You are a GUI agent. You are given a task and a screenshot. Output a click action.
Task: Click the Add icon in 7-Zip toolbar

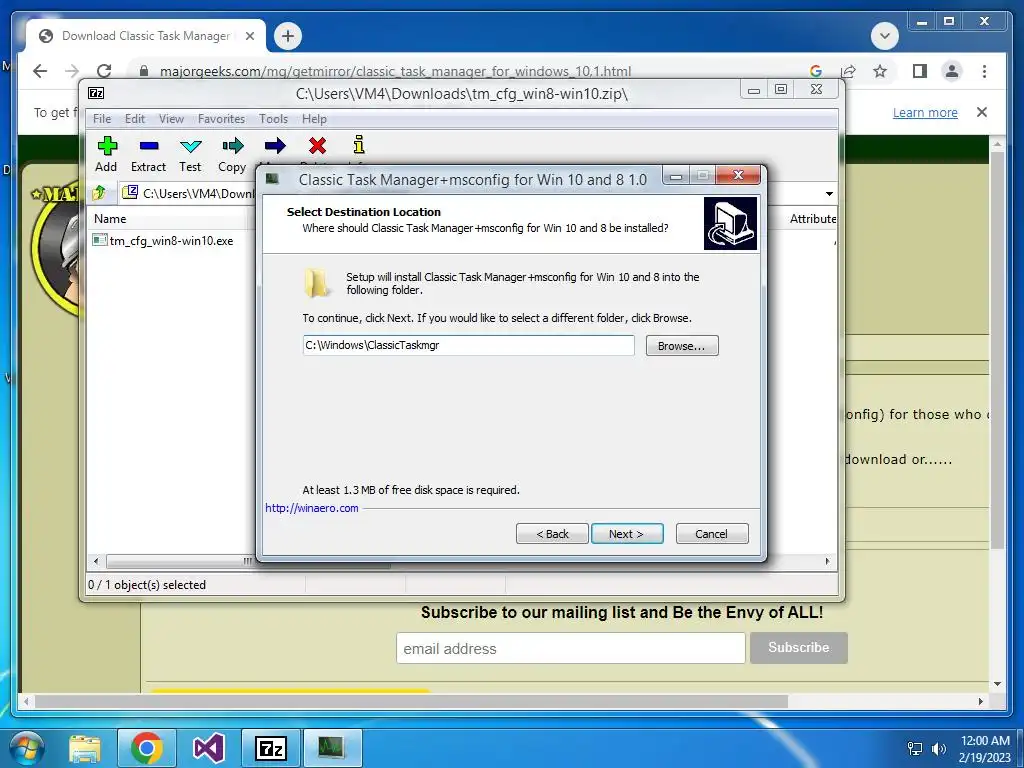[x=107, y=146]
